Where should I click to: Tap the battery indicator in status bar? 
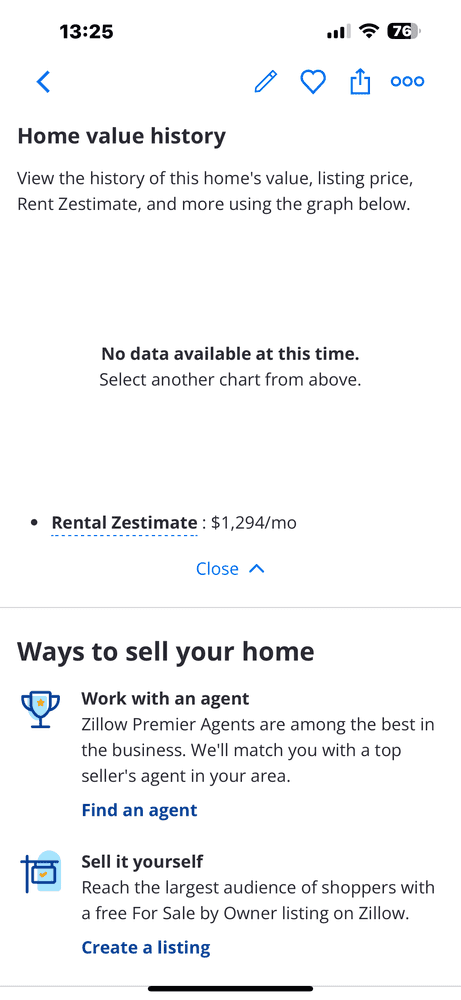[404, 31]
